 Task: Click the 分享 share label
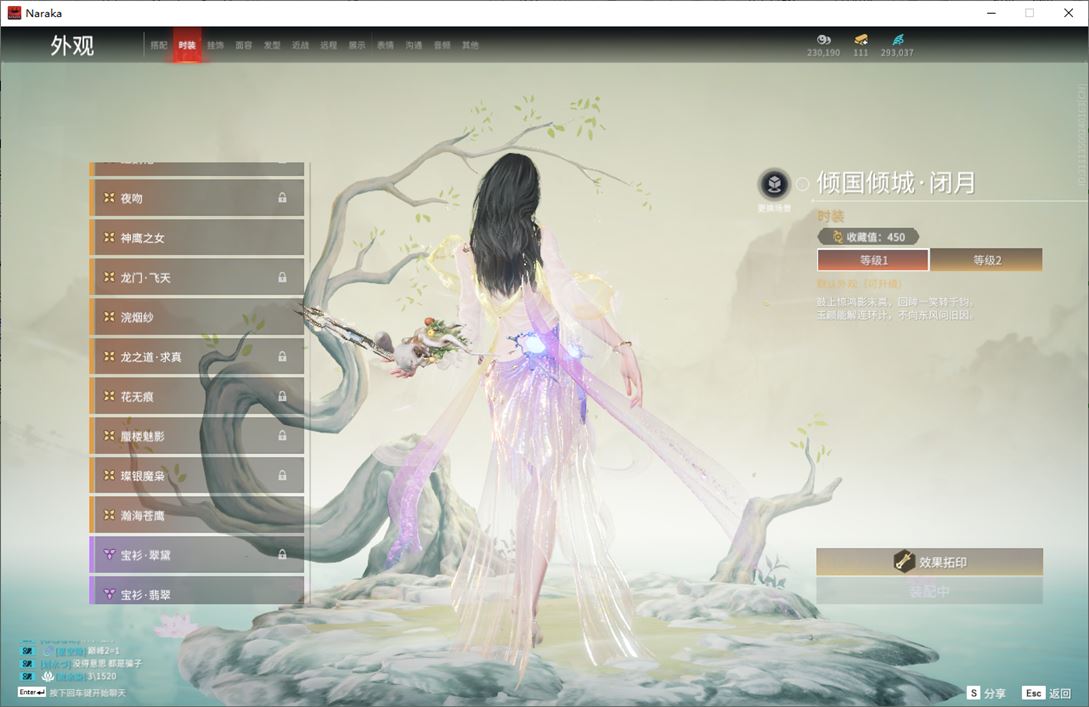pos(995,693)
